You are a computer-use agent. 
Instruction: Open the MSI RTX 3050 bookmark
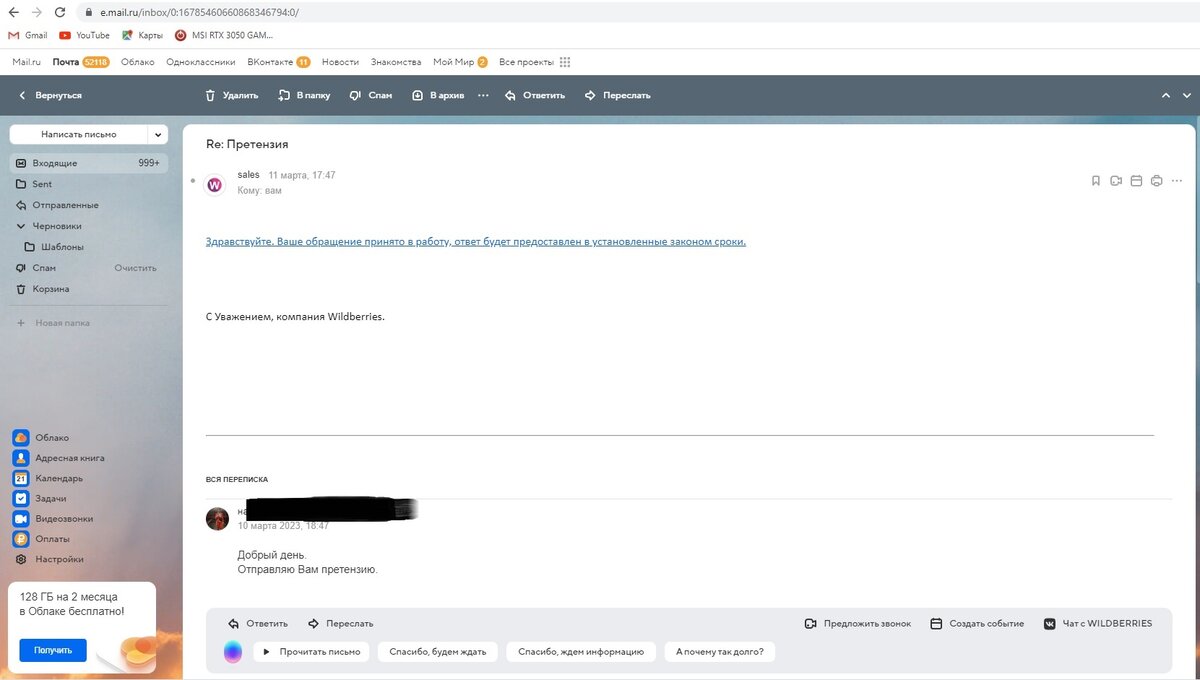click(224, 35)
